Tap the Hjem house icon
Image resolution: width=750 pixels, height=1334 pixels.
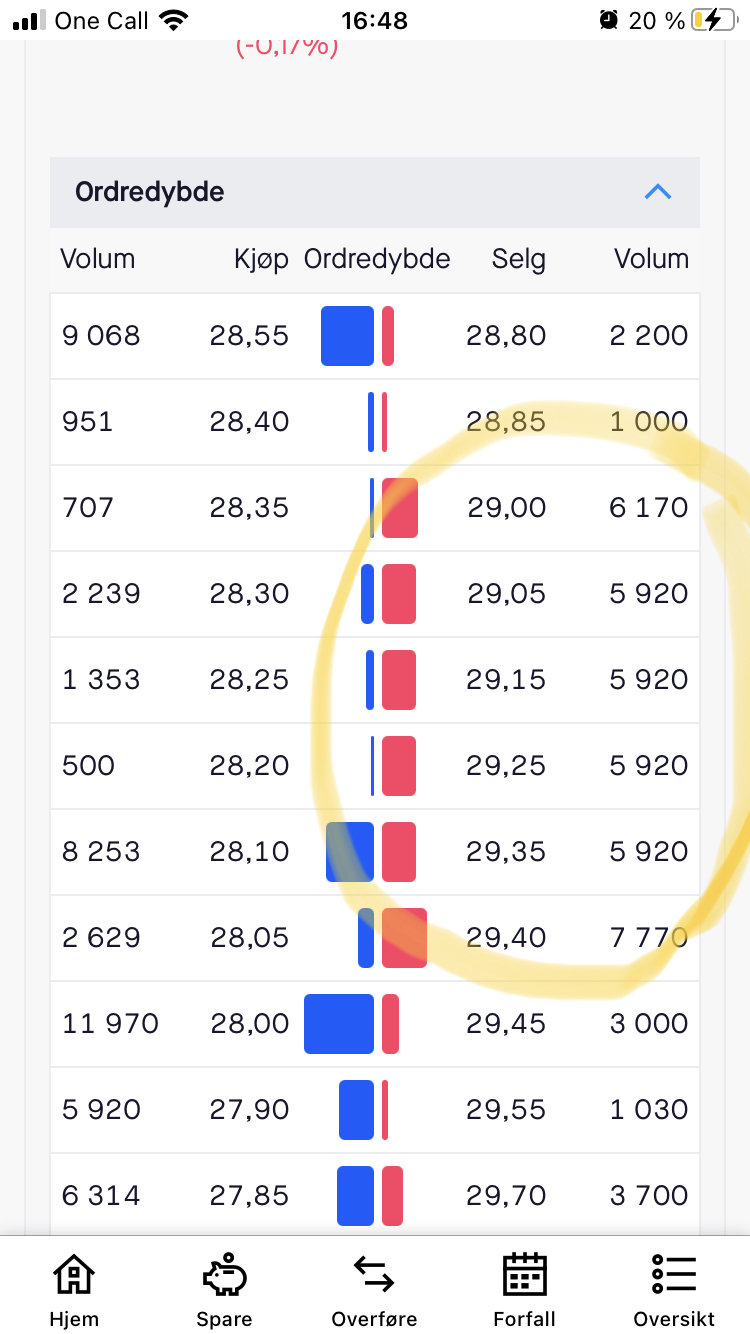74,1275
